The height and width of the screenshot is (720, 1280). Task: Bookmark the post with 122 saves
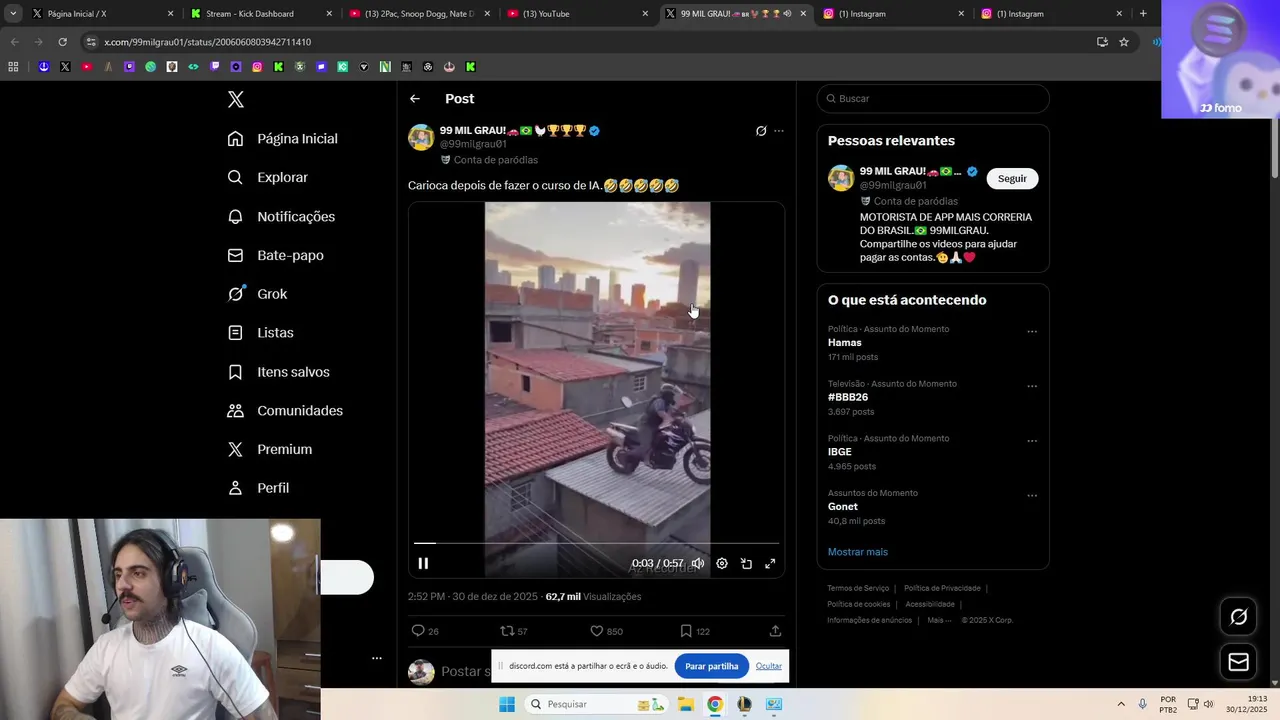pos(695,631)
